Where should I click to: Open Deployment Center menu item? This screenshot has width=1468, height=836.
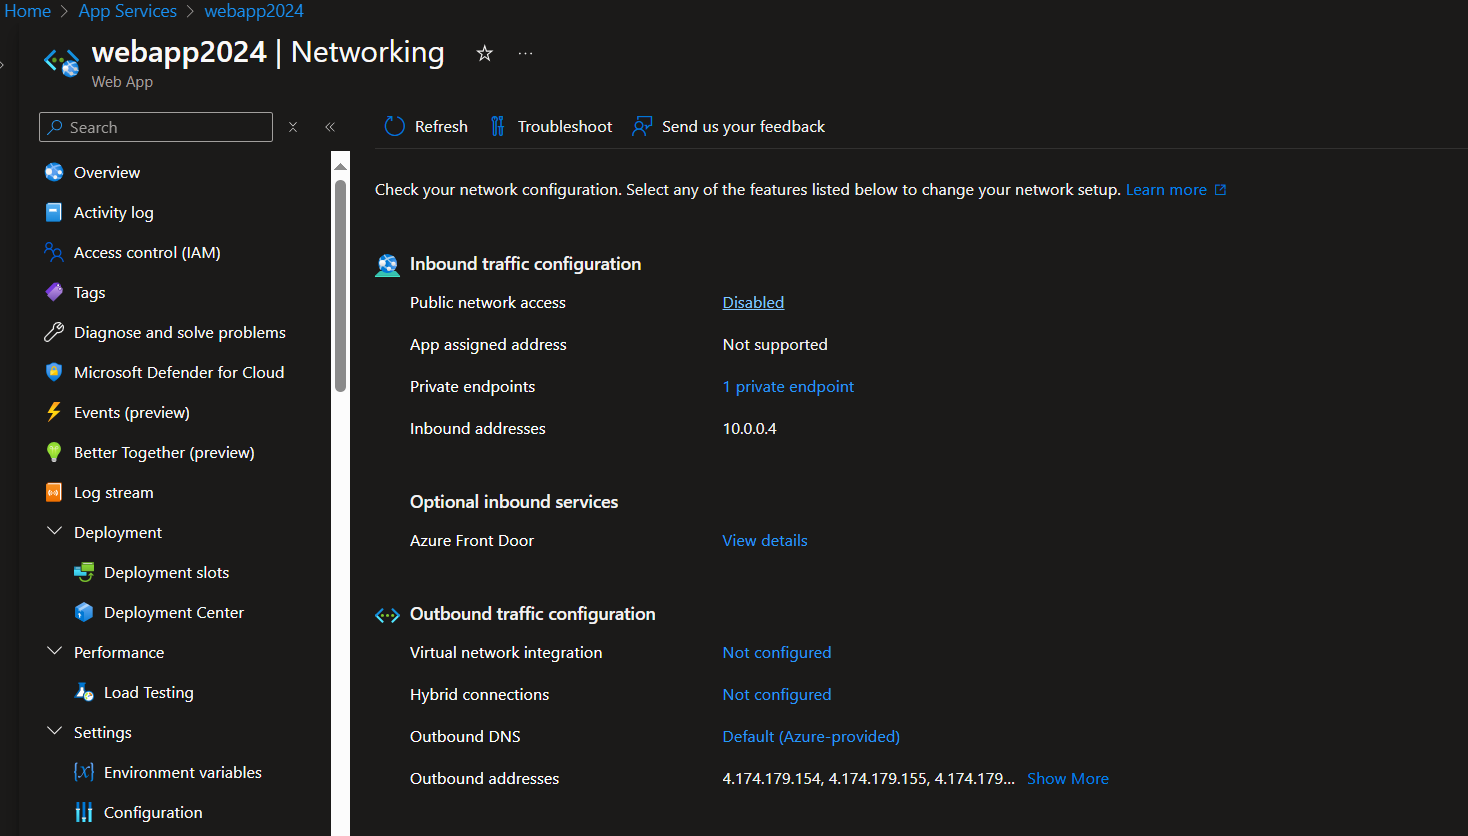click(174, 612)
